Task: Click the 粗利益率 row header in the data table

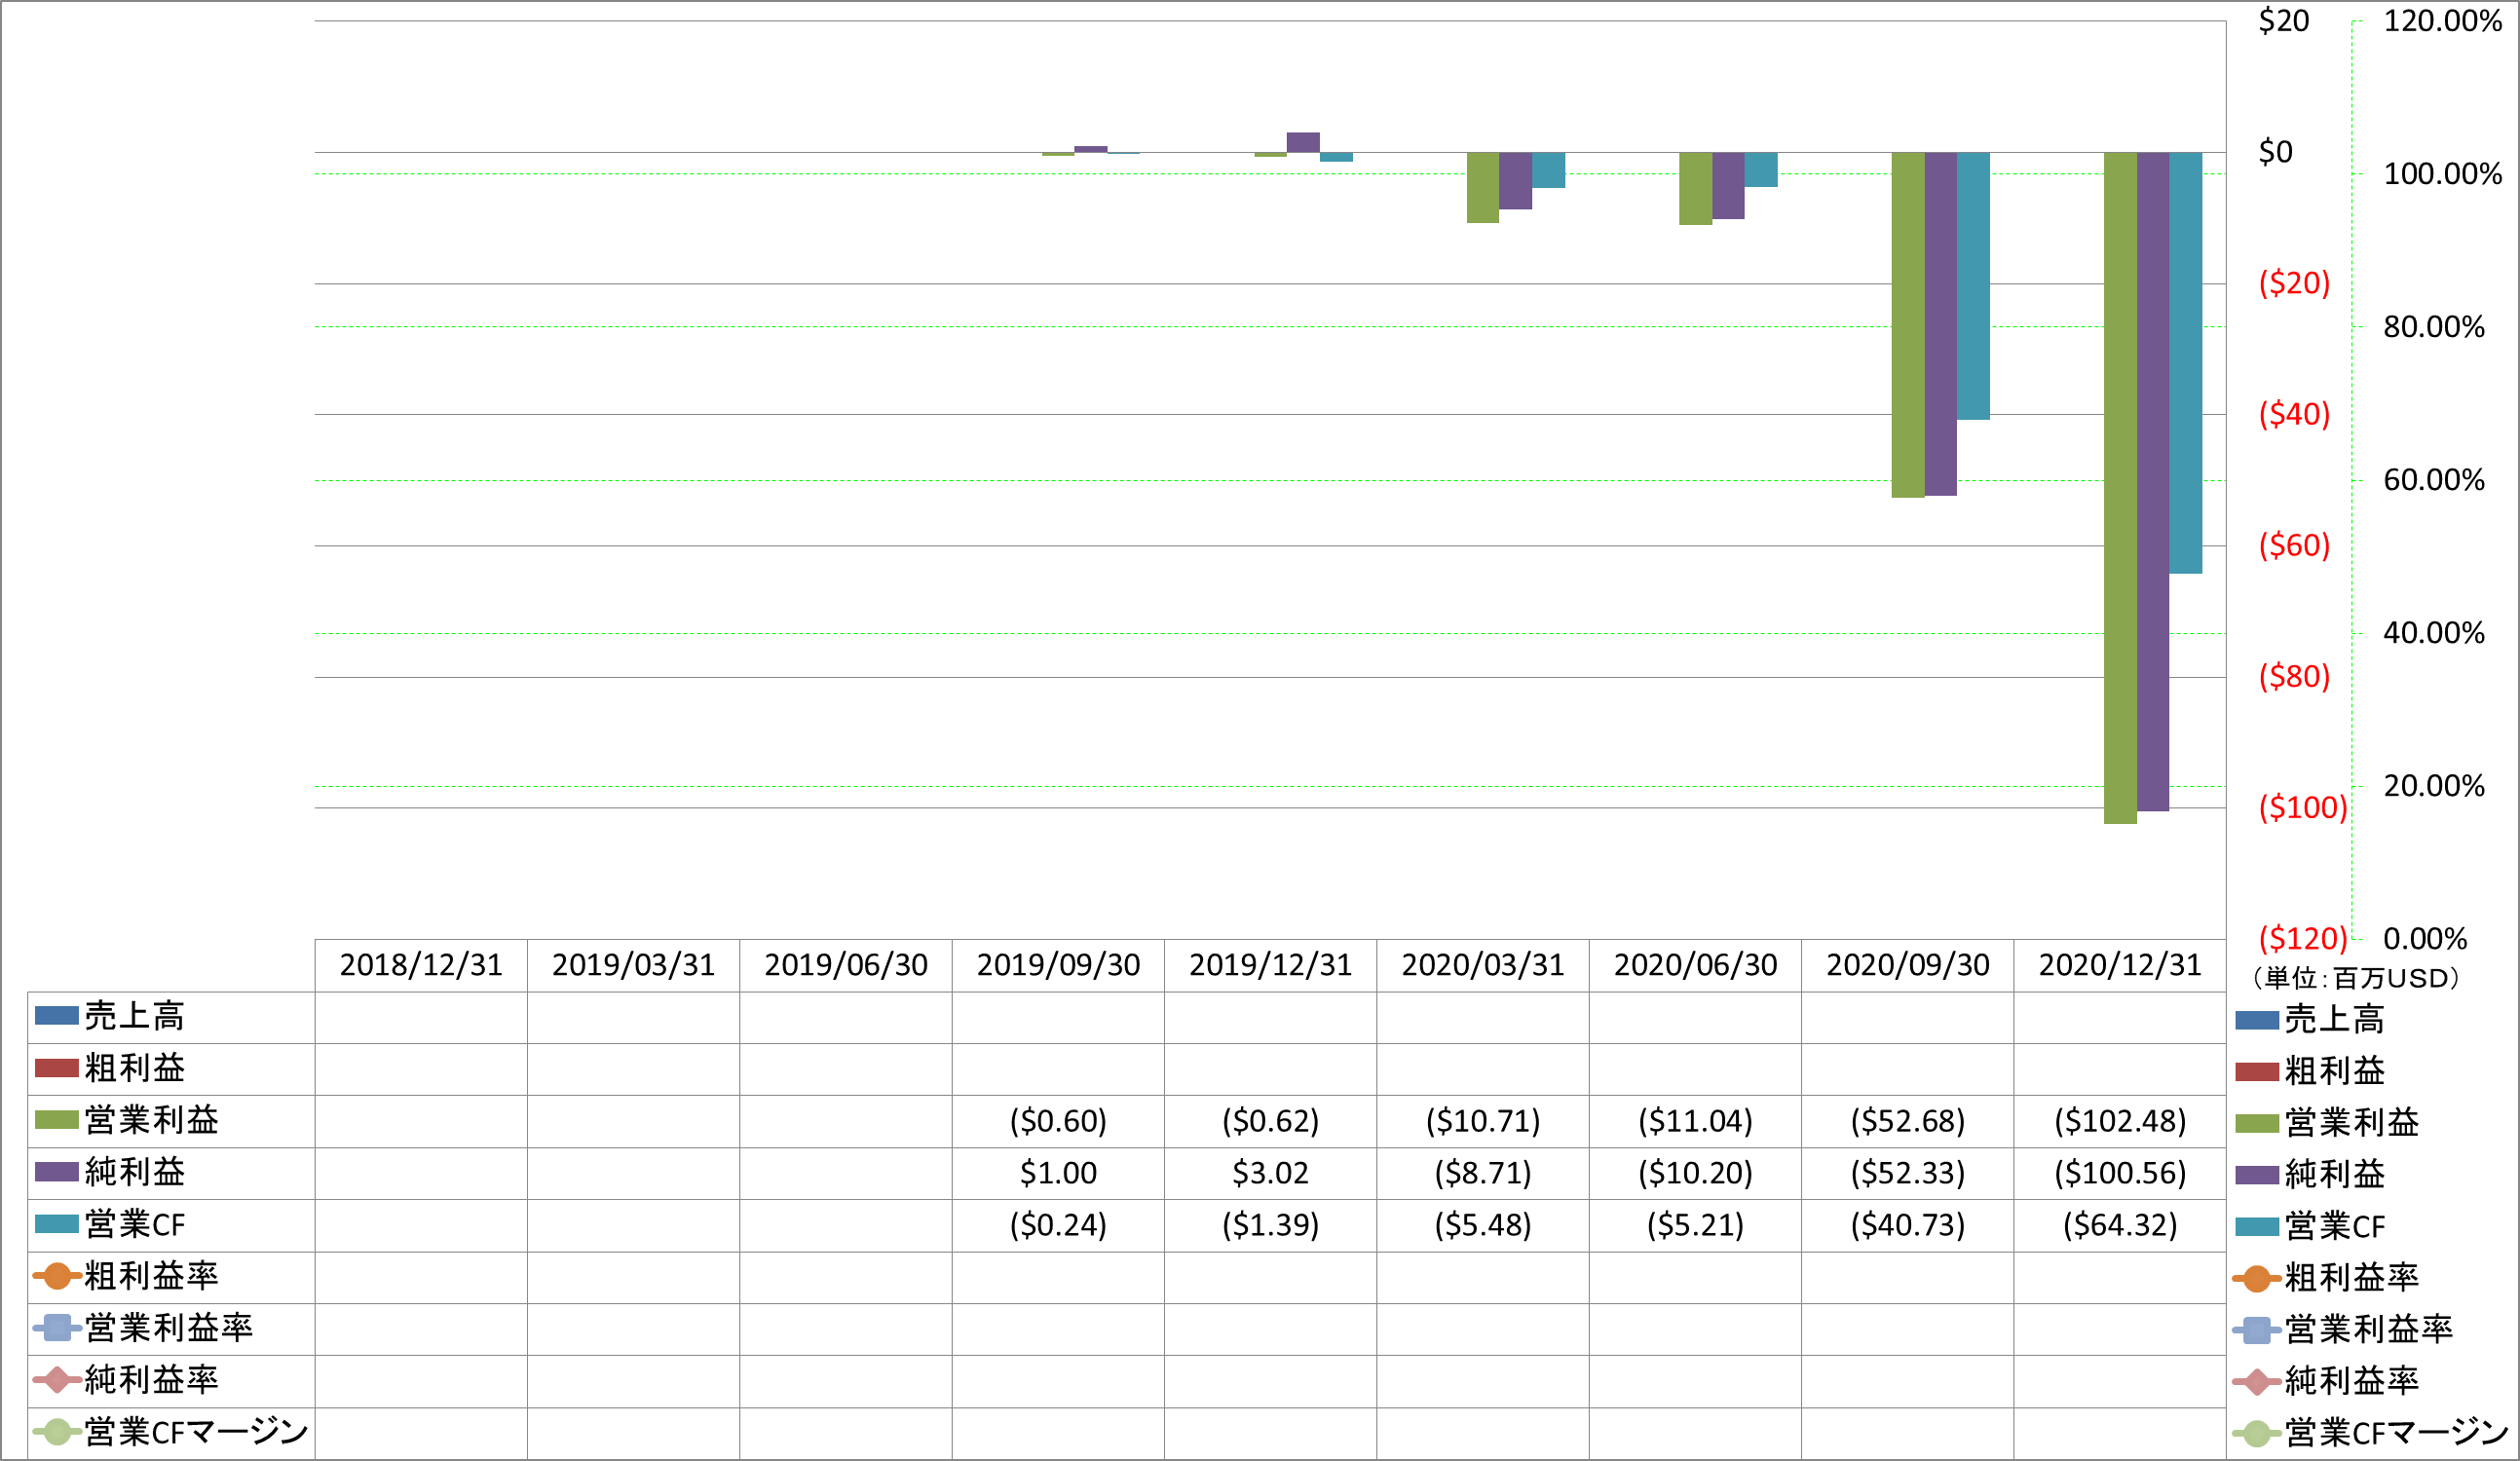Action: [x=171, y=1277]
